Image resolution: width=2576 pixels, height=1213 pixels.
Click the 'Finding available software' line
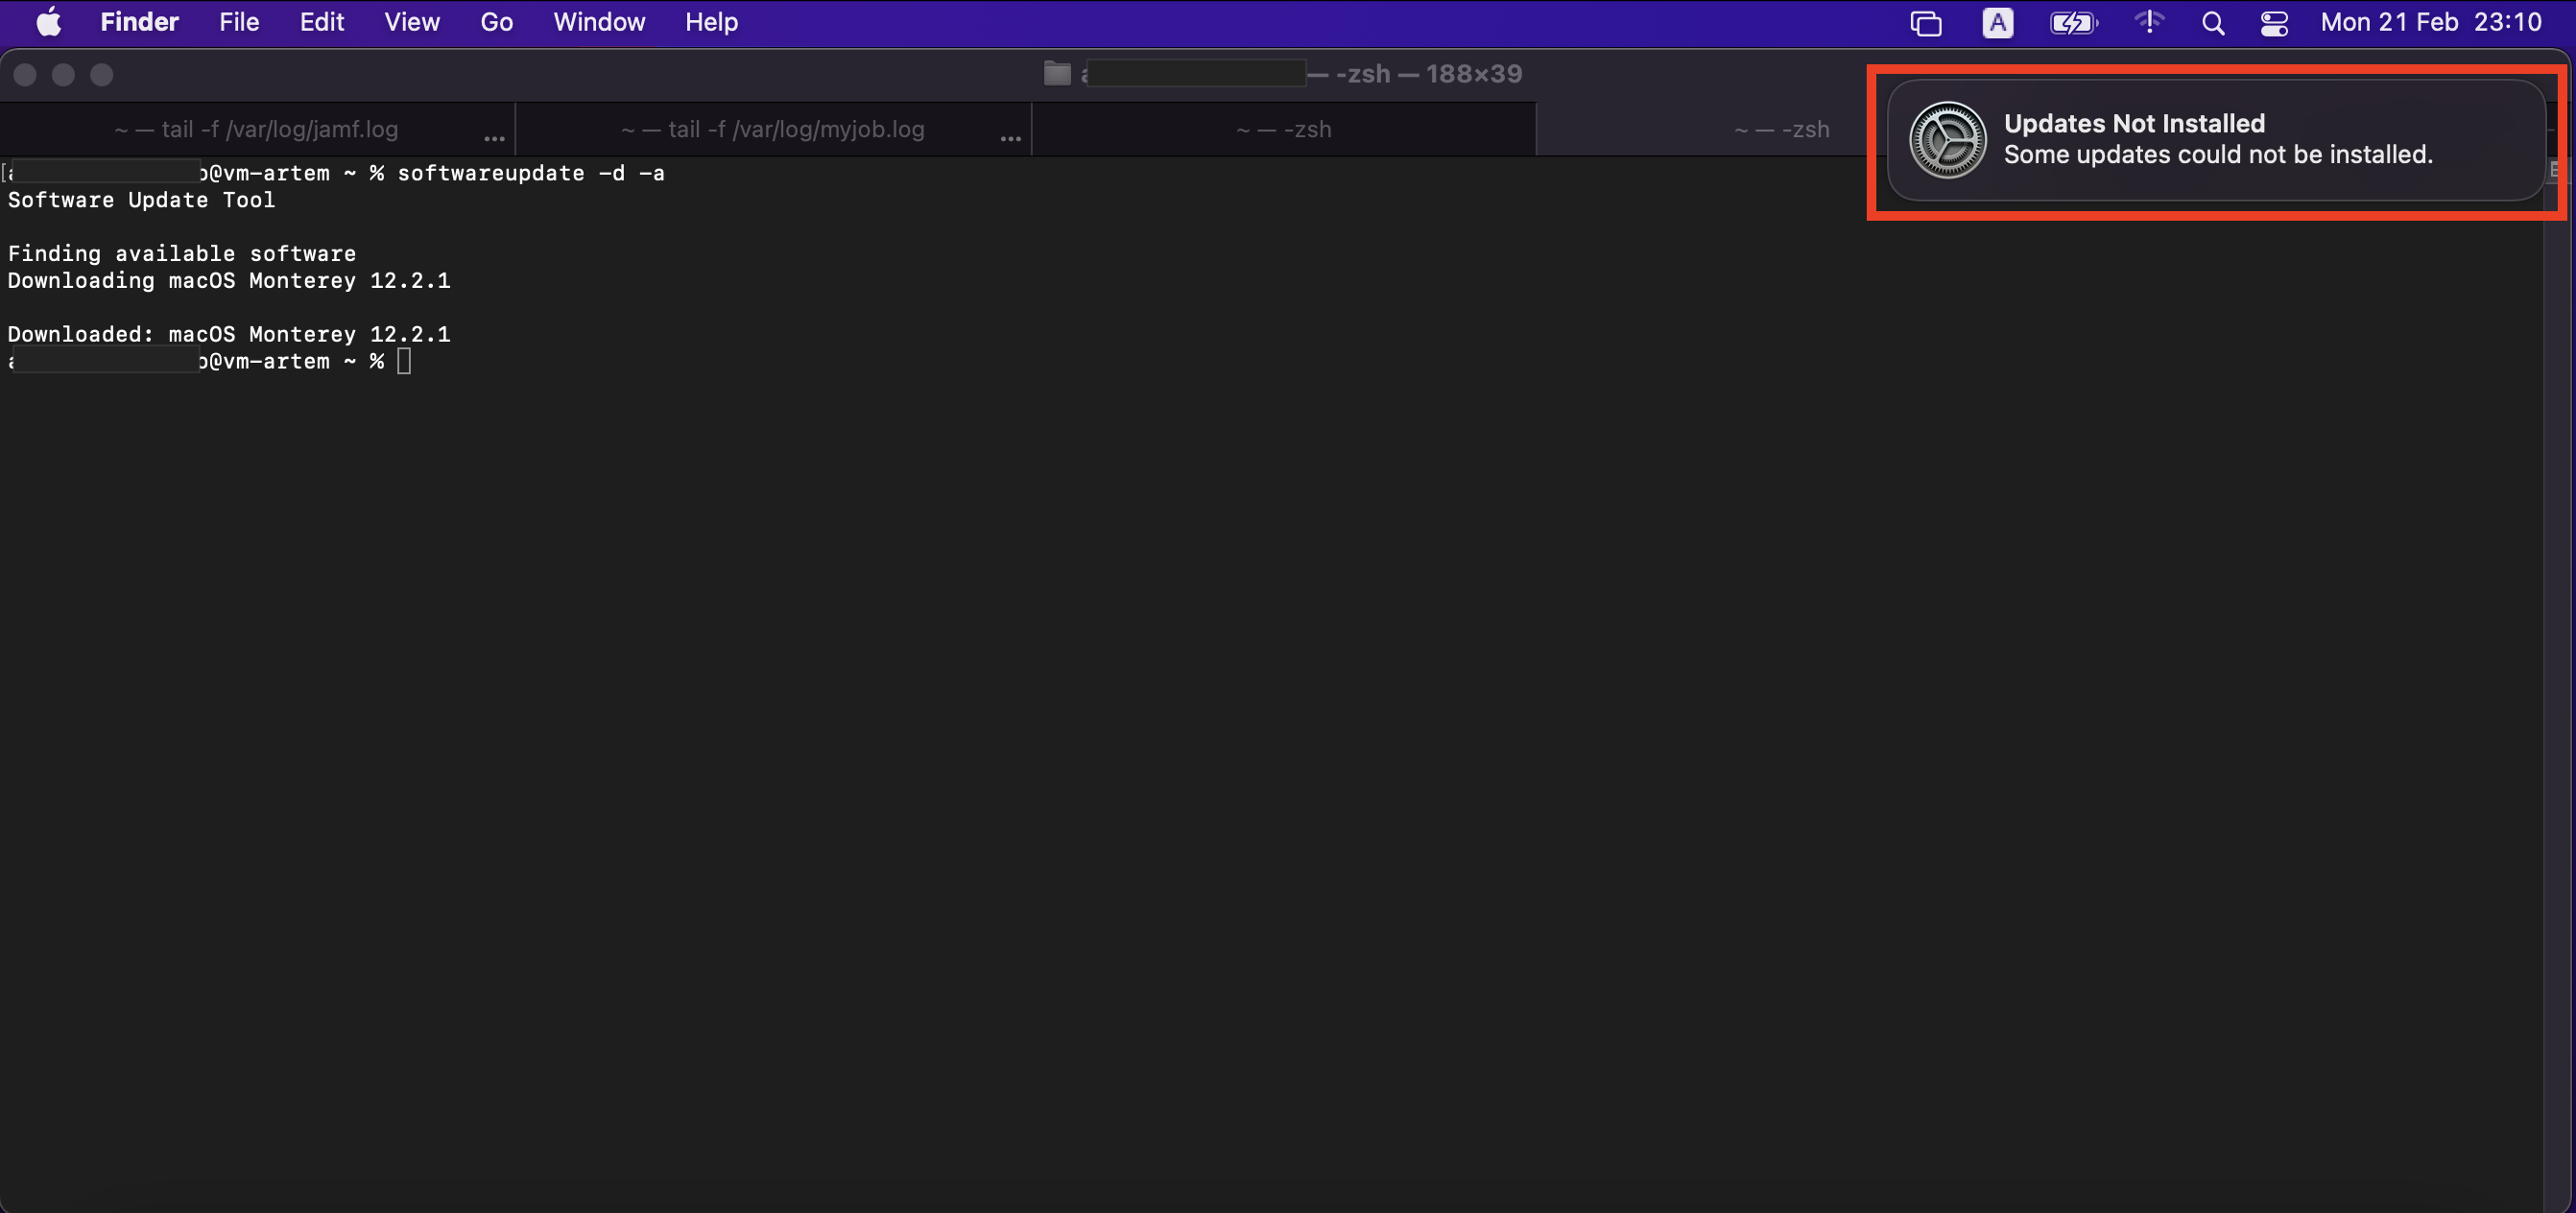click(x=182, y=254)
